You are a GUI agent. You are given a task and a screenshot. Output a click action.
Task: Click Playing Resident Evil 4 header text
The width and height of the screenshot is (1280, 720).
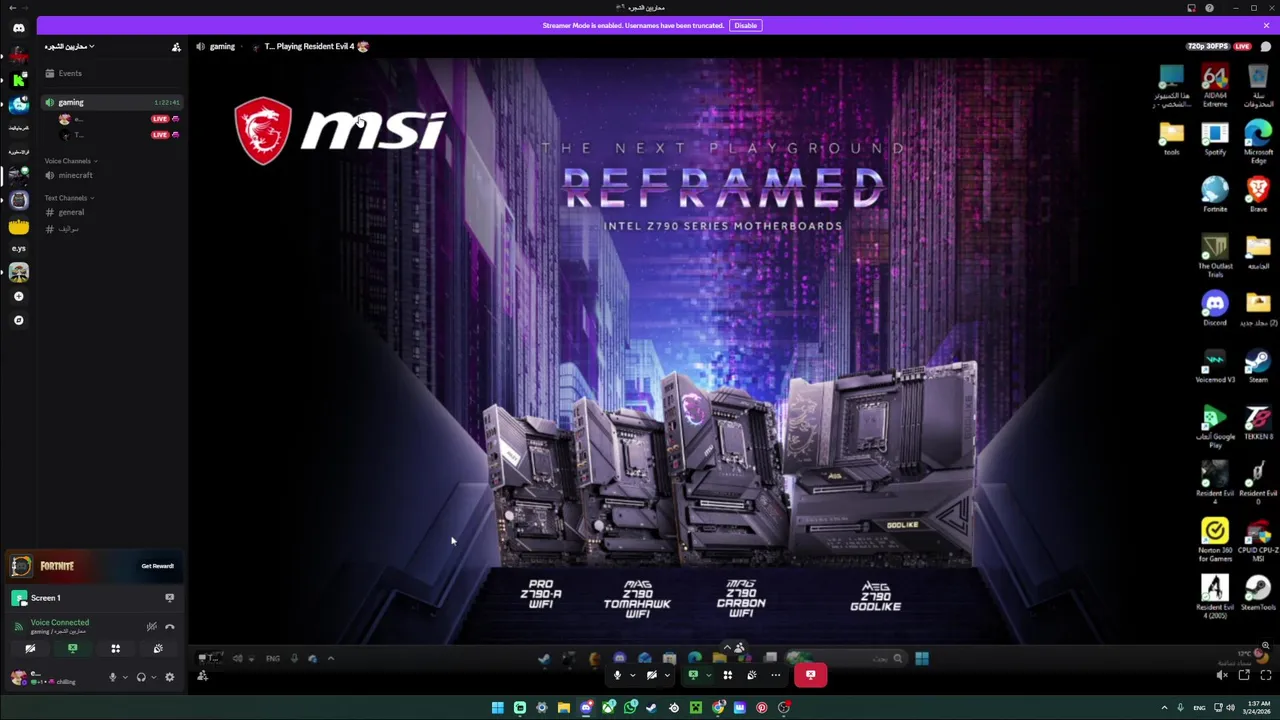click(315, 46)
